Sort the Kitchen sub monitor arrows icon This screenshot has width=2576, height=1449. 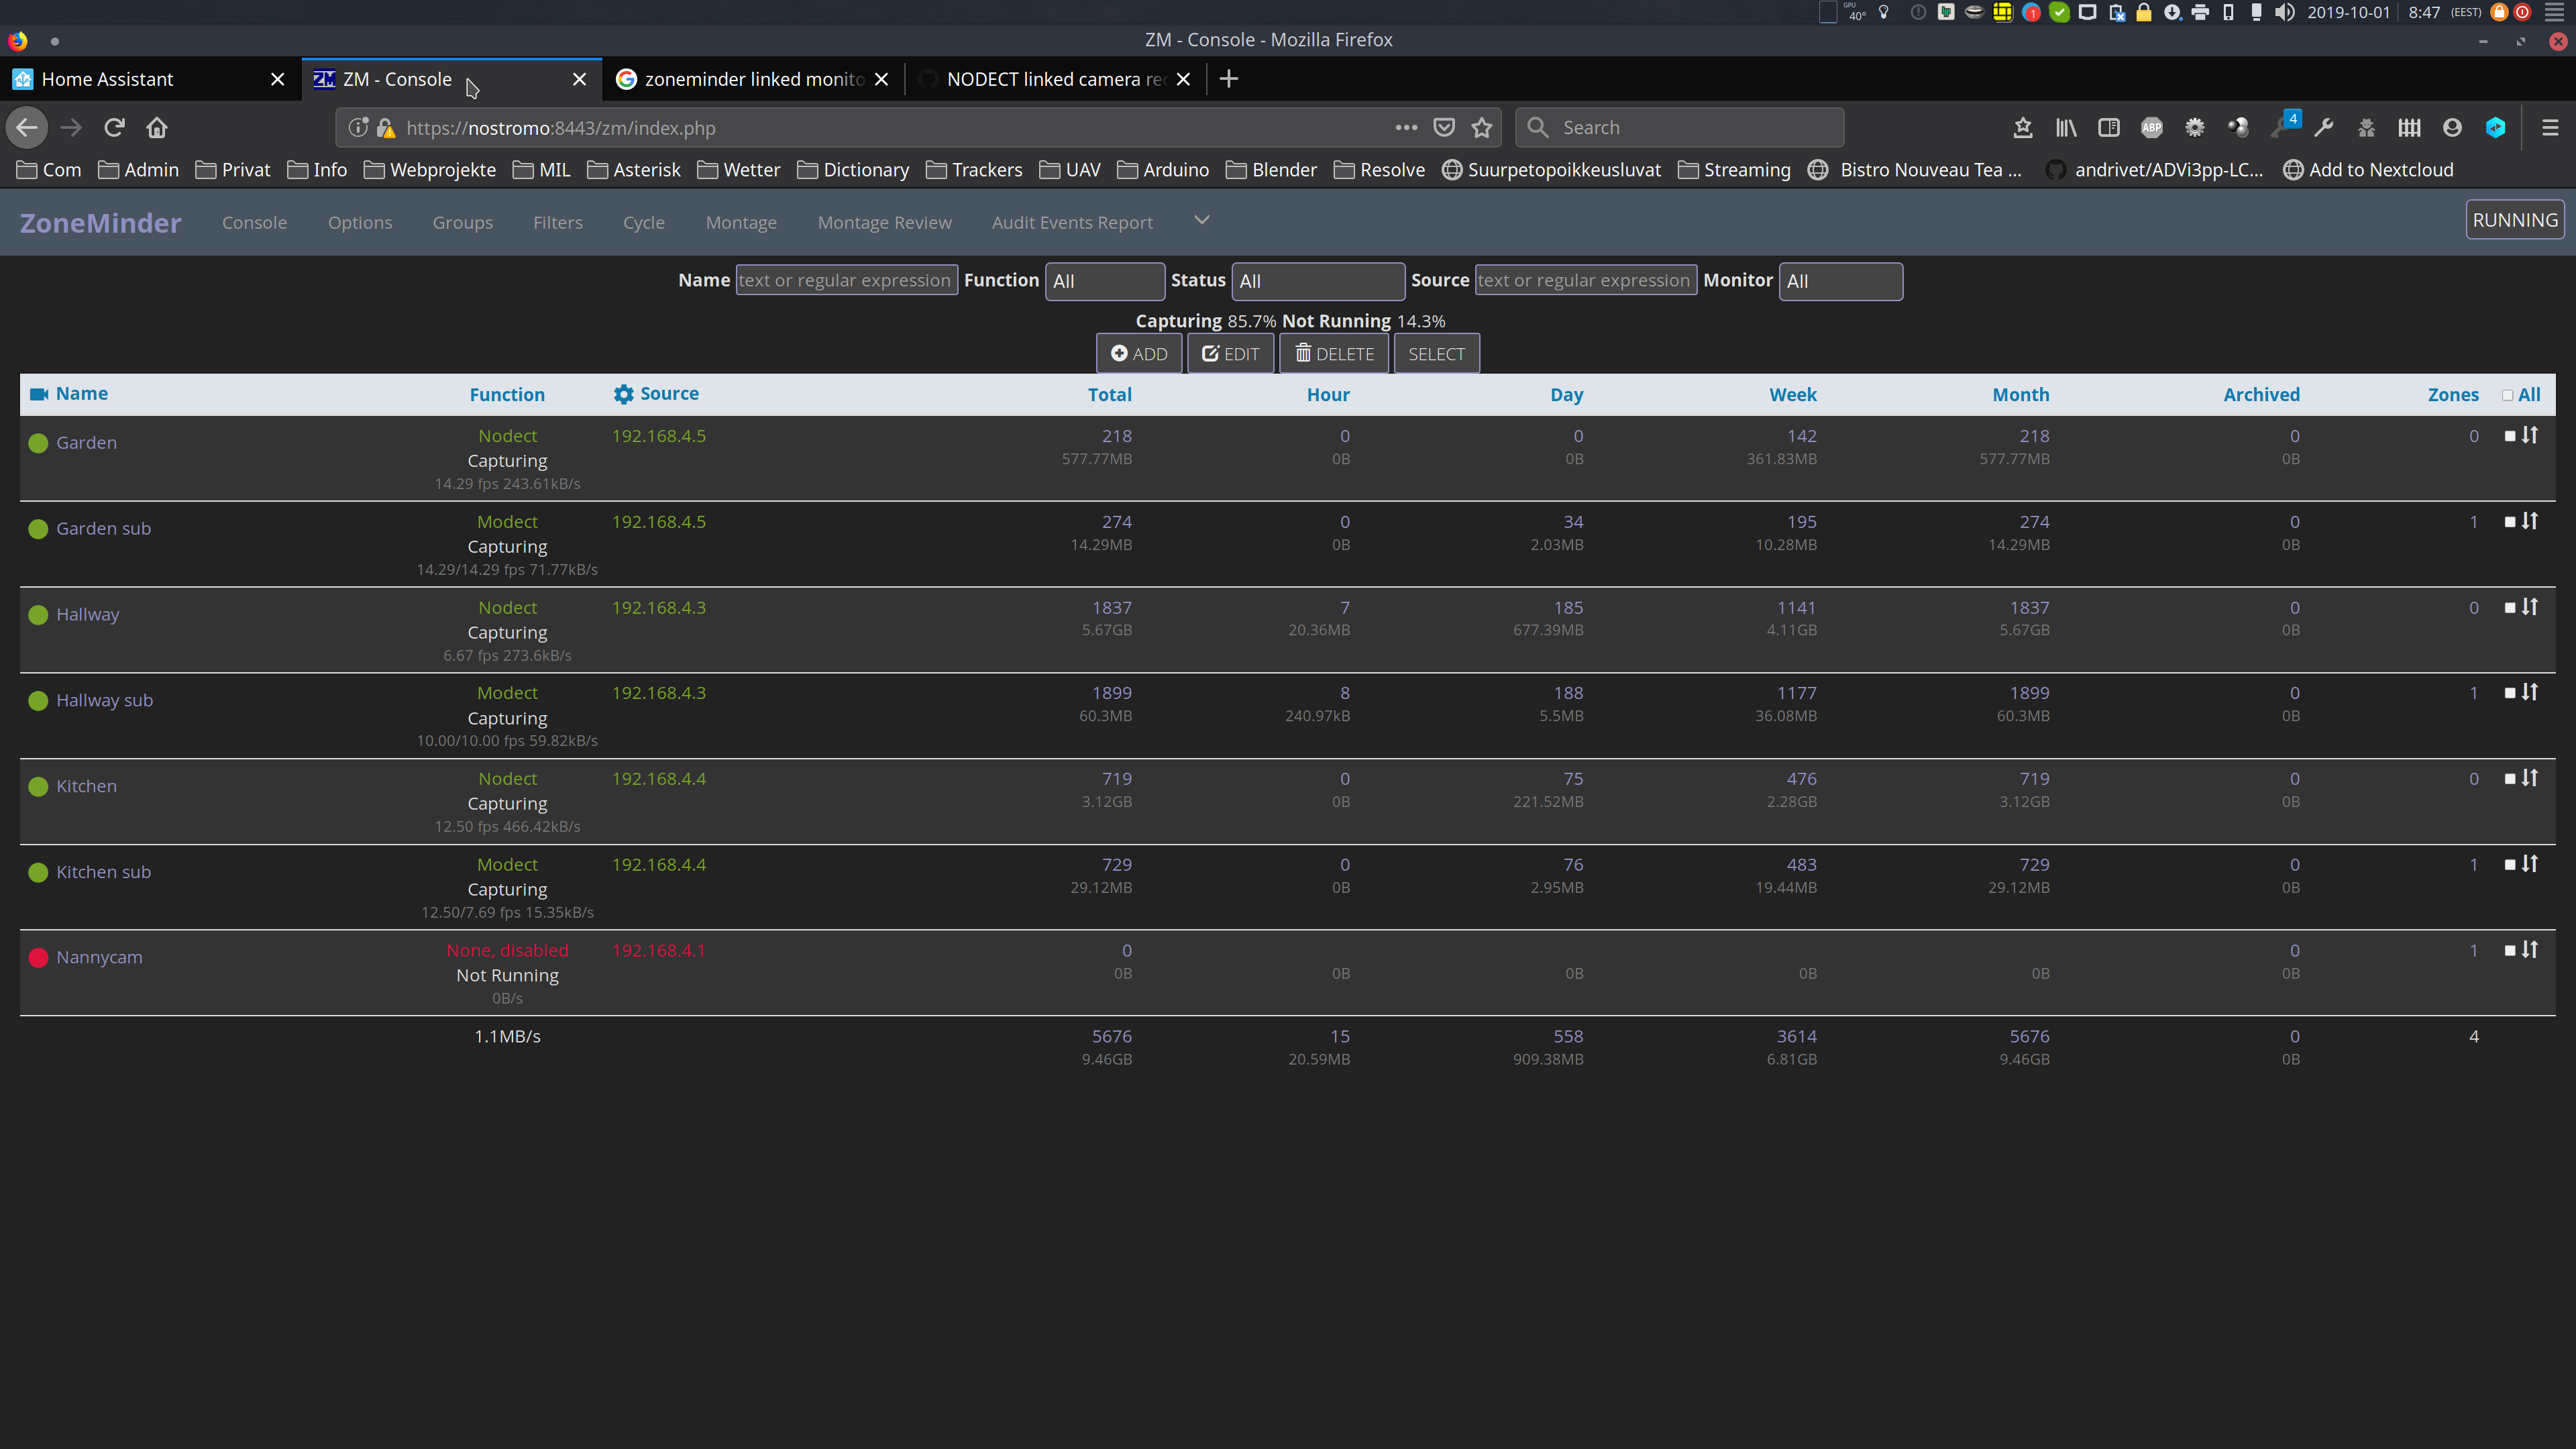(x=2530, y=864)
